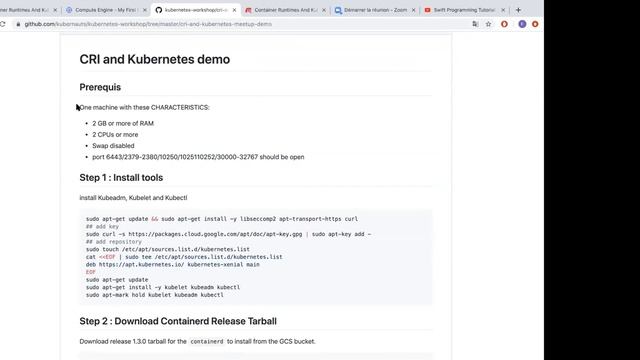Image resolution: width=640 pixels, height=360 pixels.
Task: Click Step 2 : Download Containerd Release Tarball
Action: click(x=178, y=321)
